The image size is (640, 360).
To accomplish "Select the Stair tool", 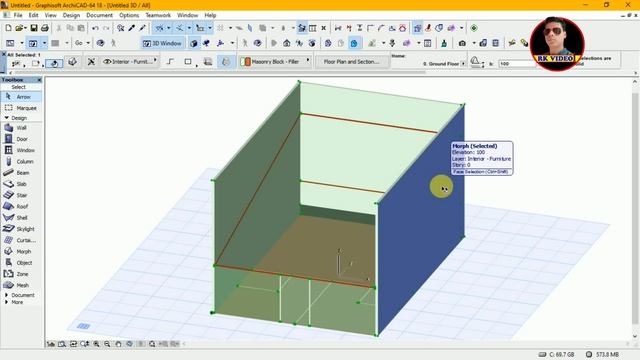I will (21, 195).
